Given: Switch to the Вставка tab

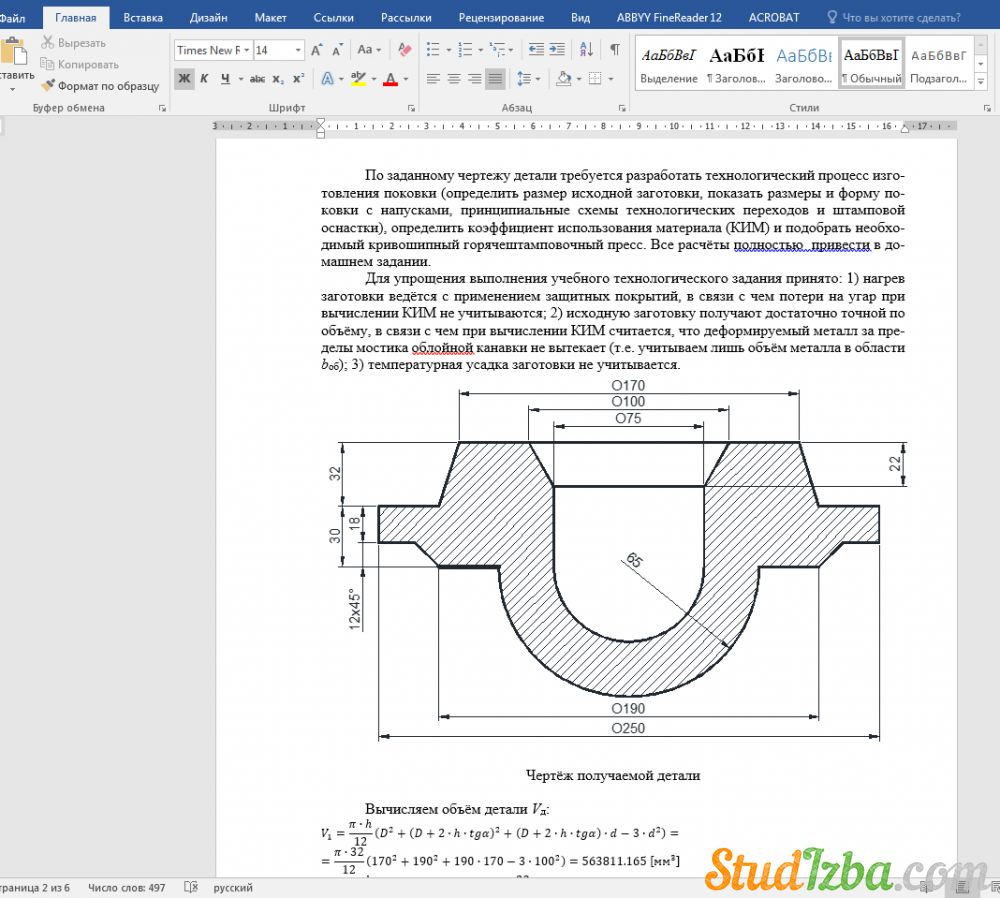Looking at the screenshot, I should (143, 17).
